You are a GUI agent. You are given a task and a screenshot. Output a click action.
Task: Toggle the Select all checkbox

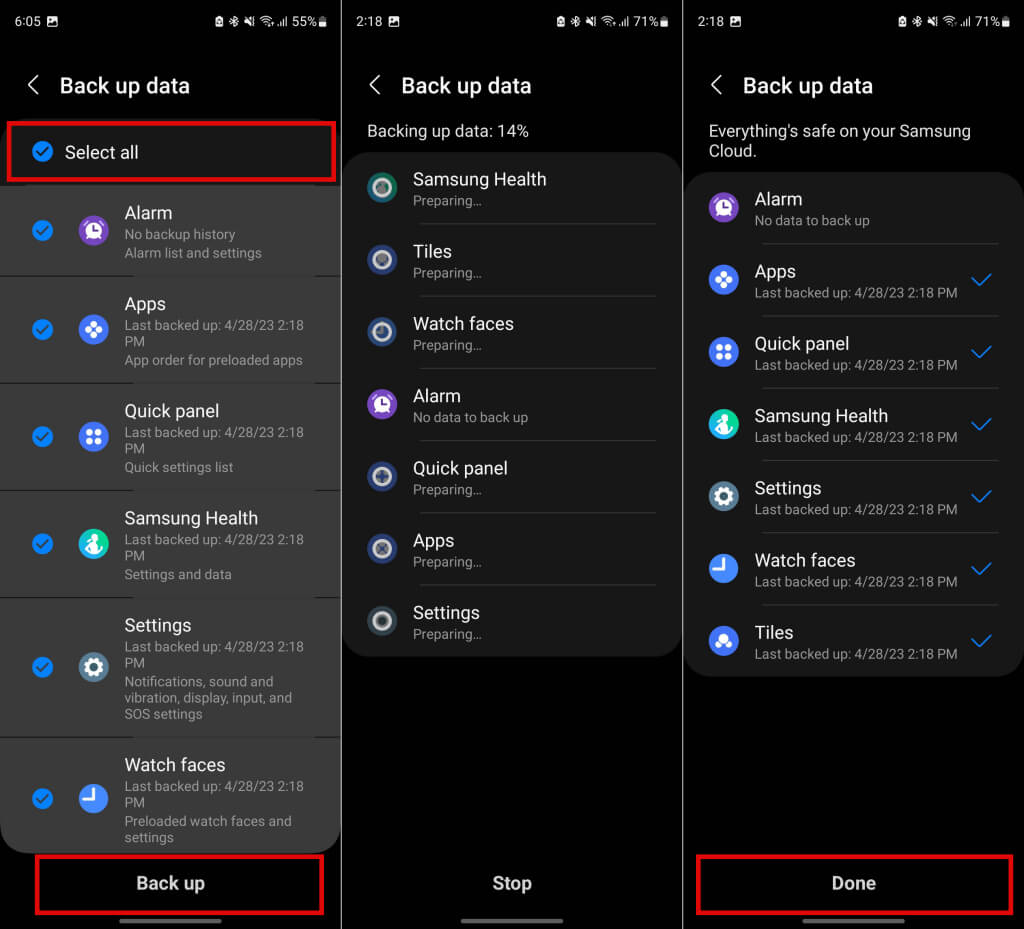pyautogui.click(x=42, y=151)
